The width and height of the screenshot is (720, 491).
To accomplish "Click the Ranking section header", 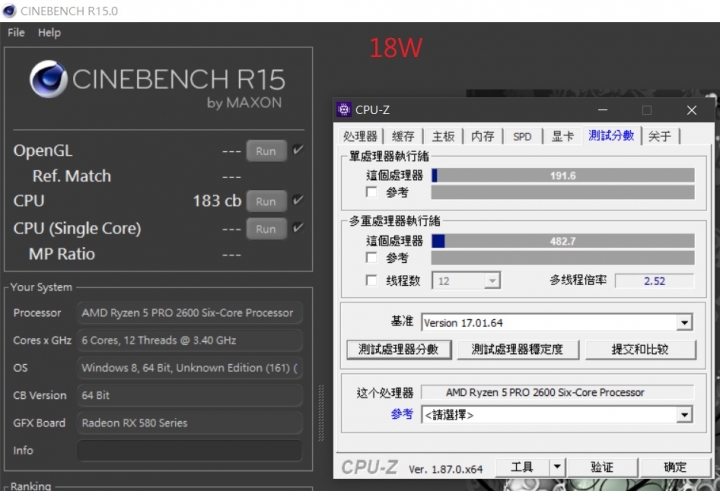I will pos(31,485).
